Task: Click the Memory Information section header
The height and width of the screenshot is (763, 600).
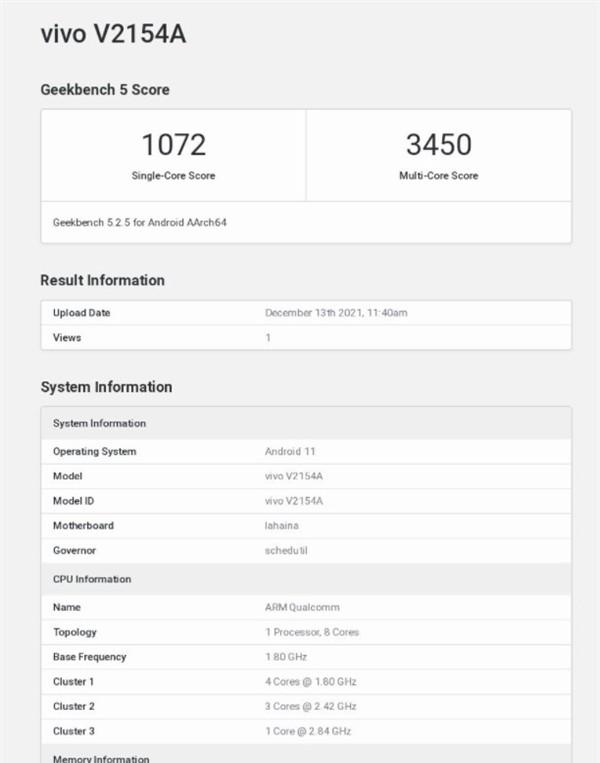Action: coord(306,754)
